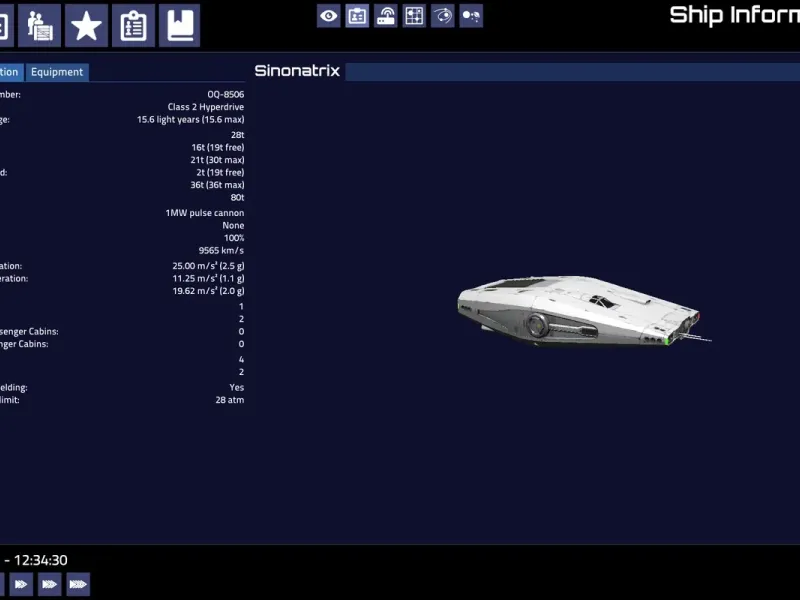Click the 2t (19t free) value
The height and width of the screenshot is (600, 800).
click(220, 172)
